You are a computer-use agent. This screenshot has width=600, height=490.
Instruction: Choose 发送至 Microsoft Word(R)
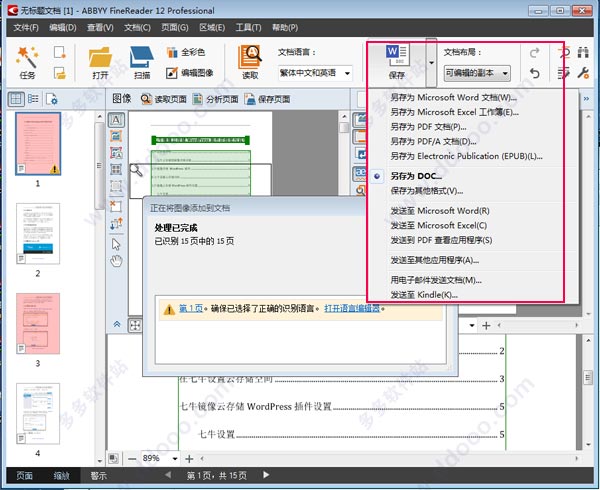[440, 211]
